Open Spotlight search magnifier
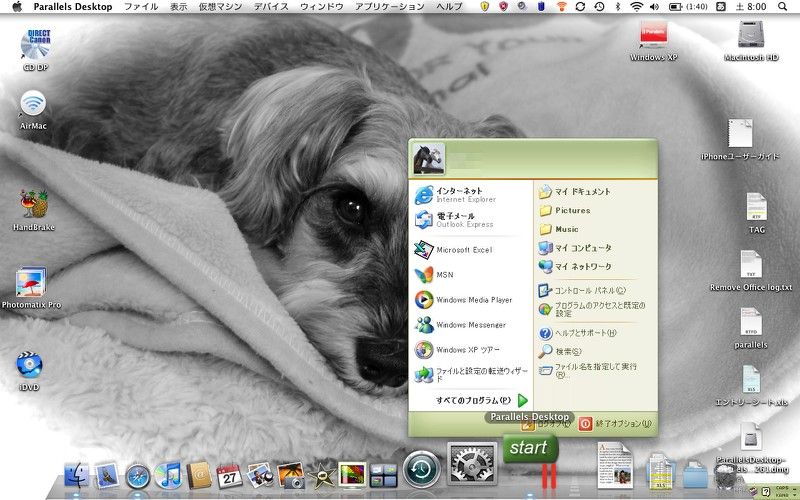This screenshot has height=500, width=800. click(783, 7)
